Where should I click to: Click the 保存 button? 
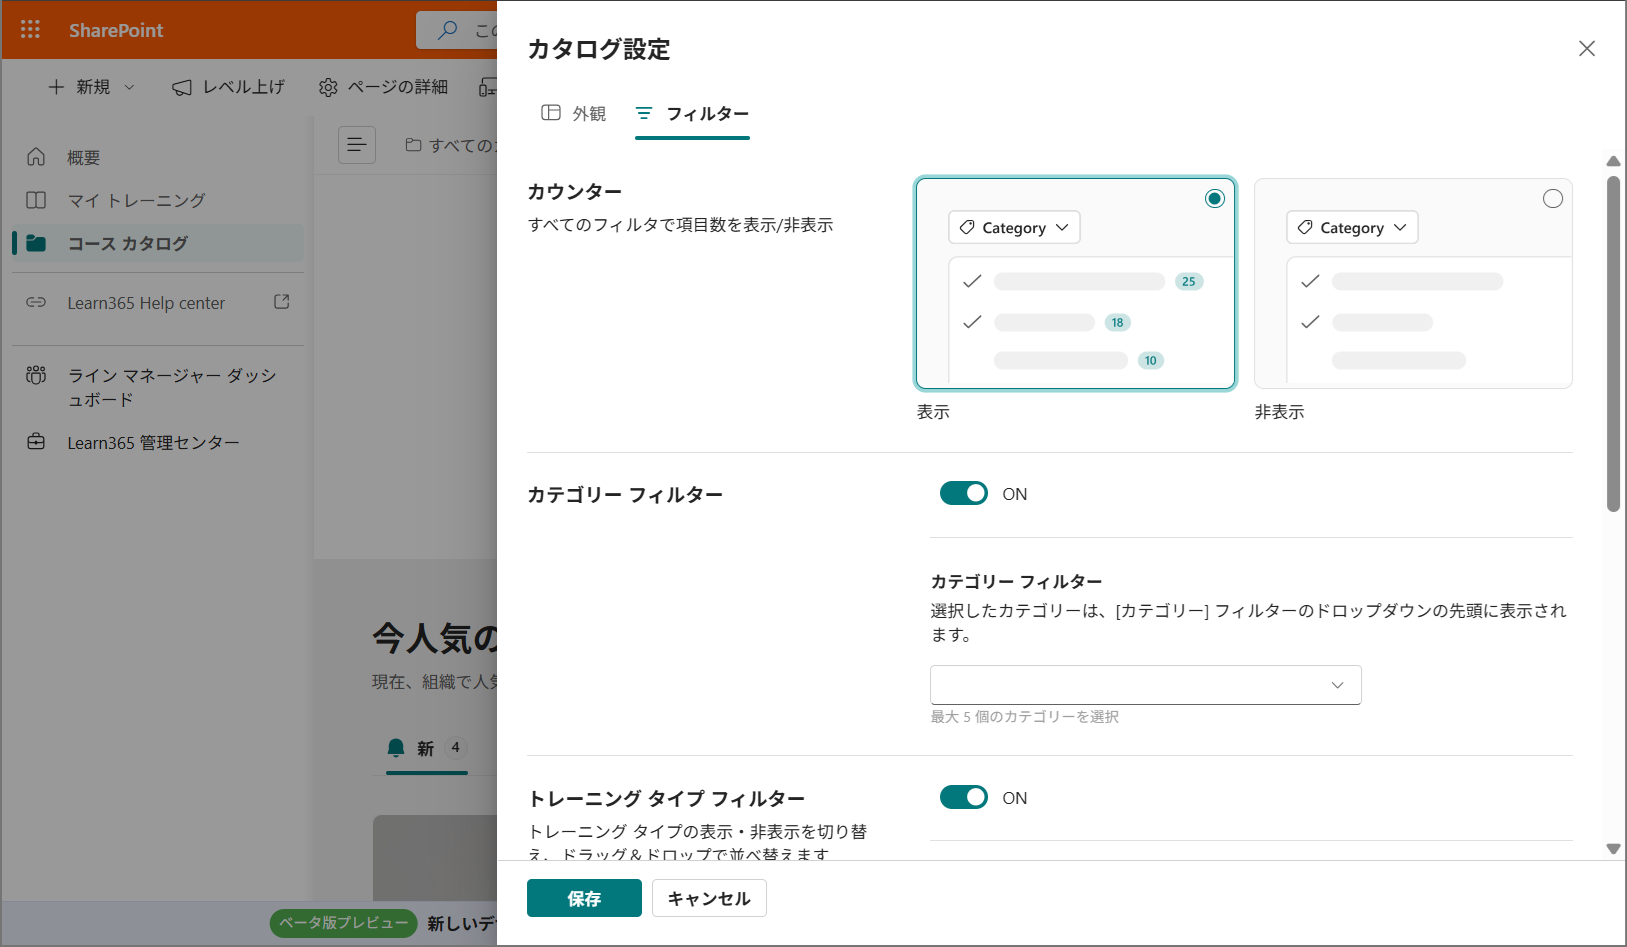[584, 898]
